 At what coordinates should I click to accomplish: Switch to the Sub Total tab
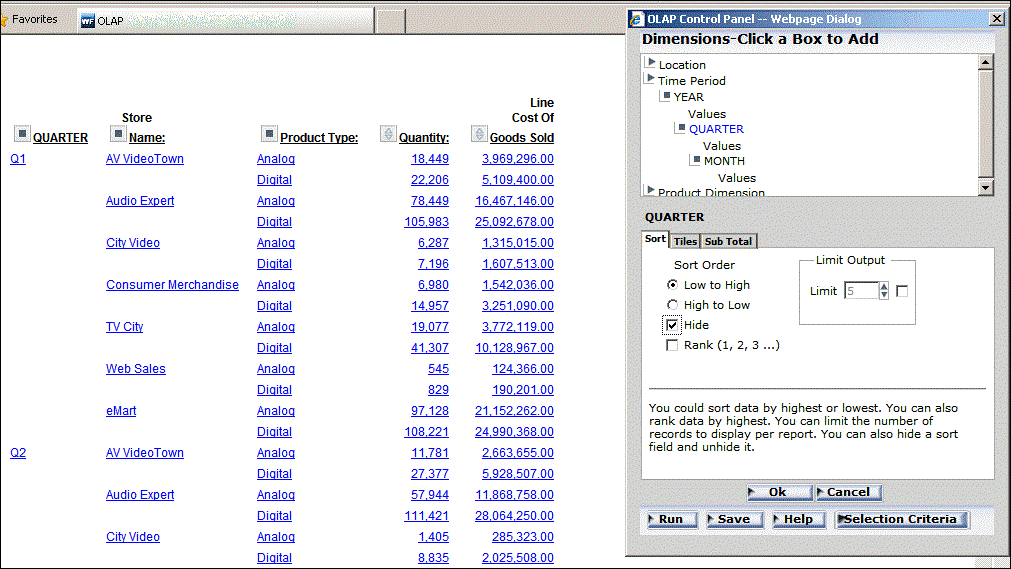(x=728, y=241)
